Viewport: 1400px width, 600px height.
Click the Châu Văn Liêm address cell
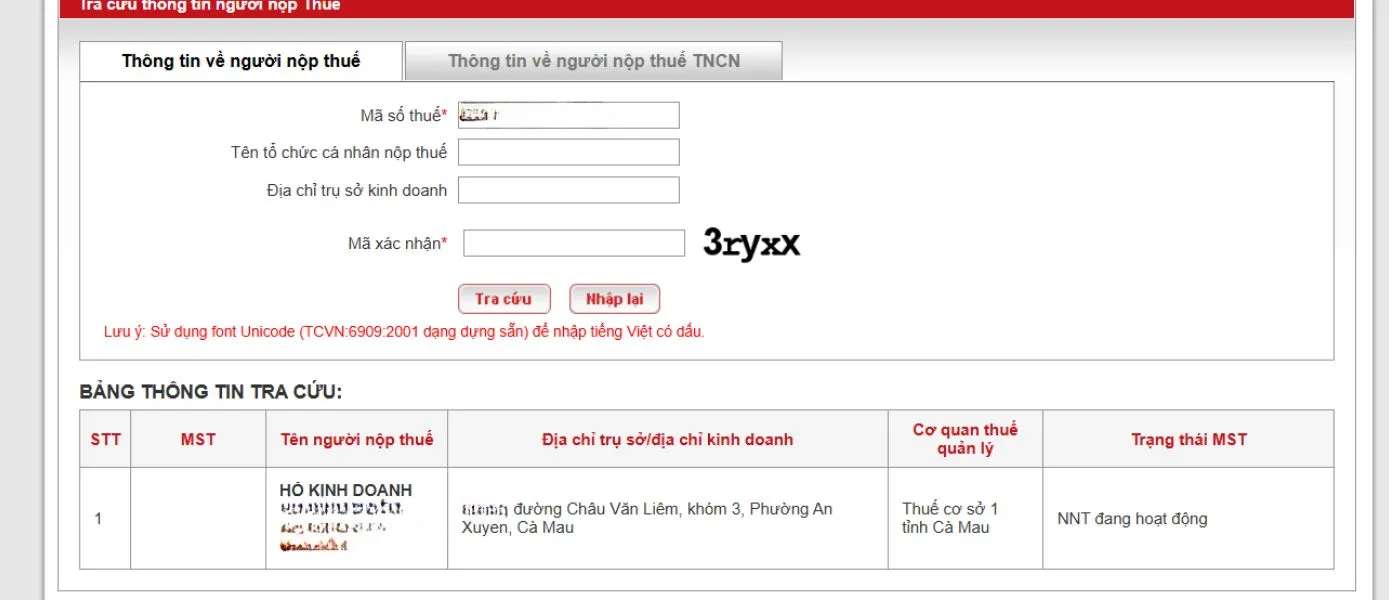click(x=647, y=518)
